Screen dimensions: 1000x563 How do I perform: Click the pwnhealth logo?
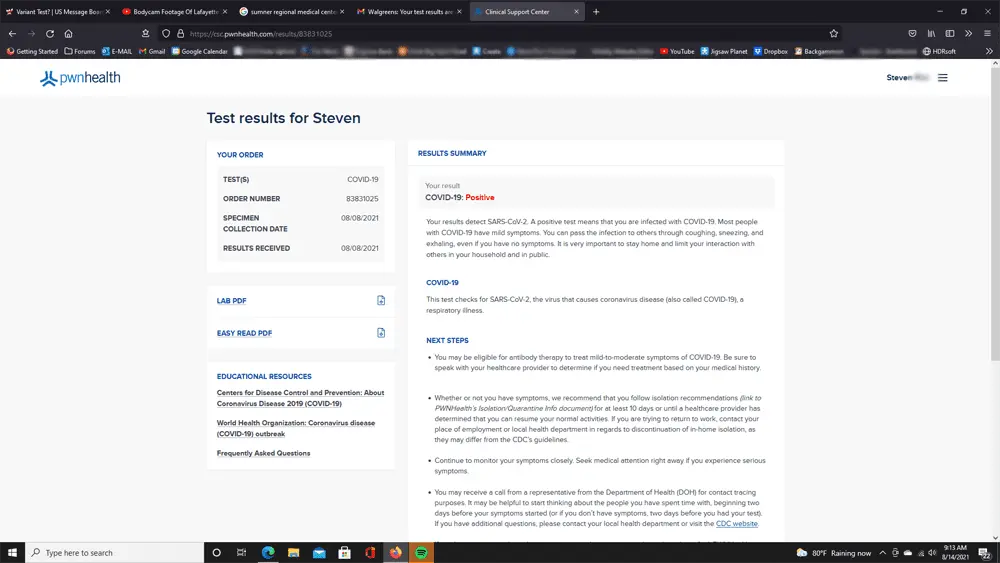(x=80, y=78)
